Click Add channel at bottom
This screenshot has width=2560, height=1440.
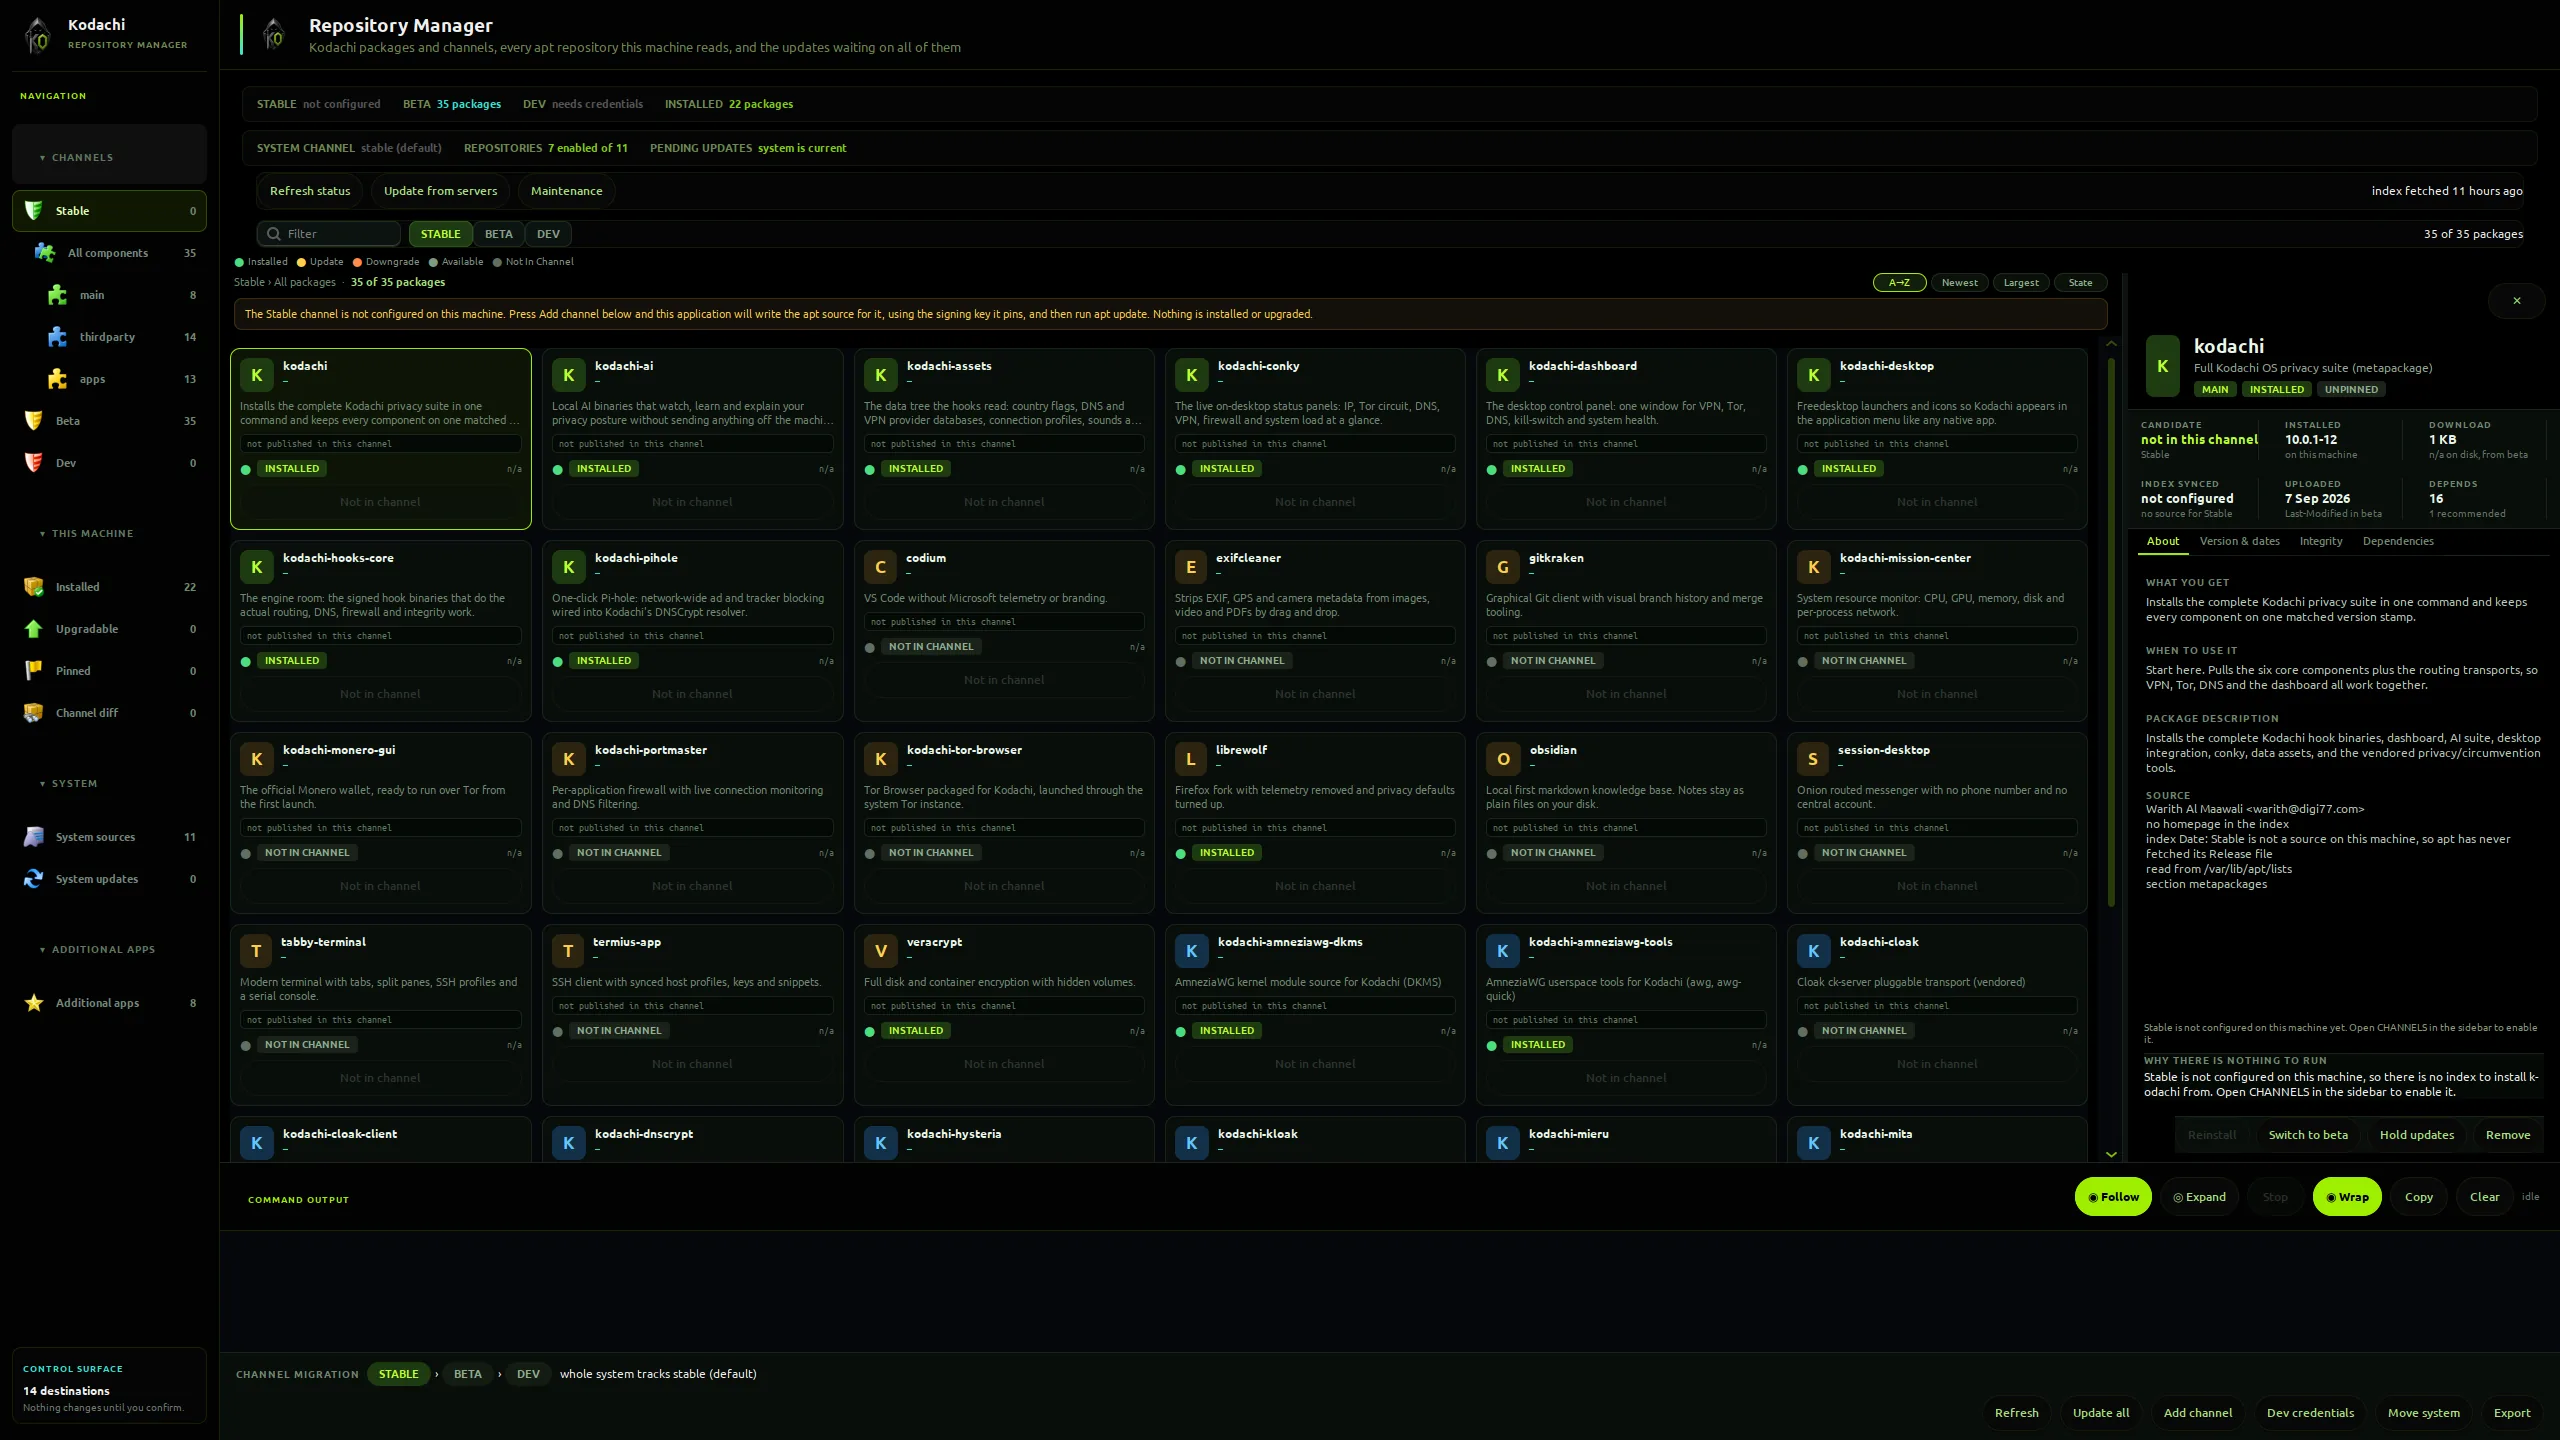[x=2197, y=1413]
